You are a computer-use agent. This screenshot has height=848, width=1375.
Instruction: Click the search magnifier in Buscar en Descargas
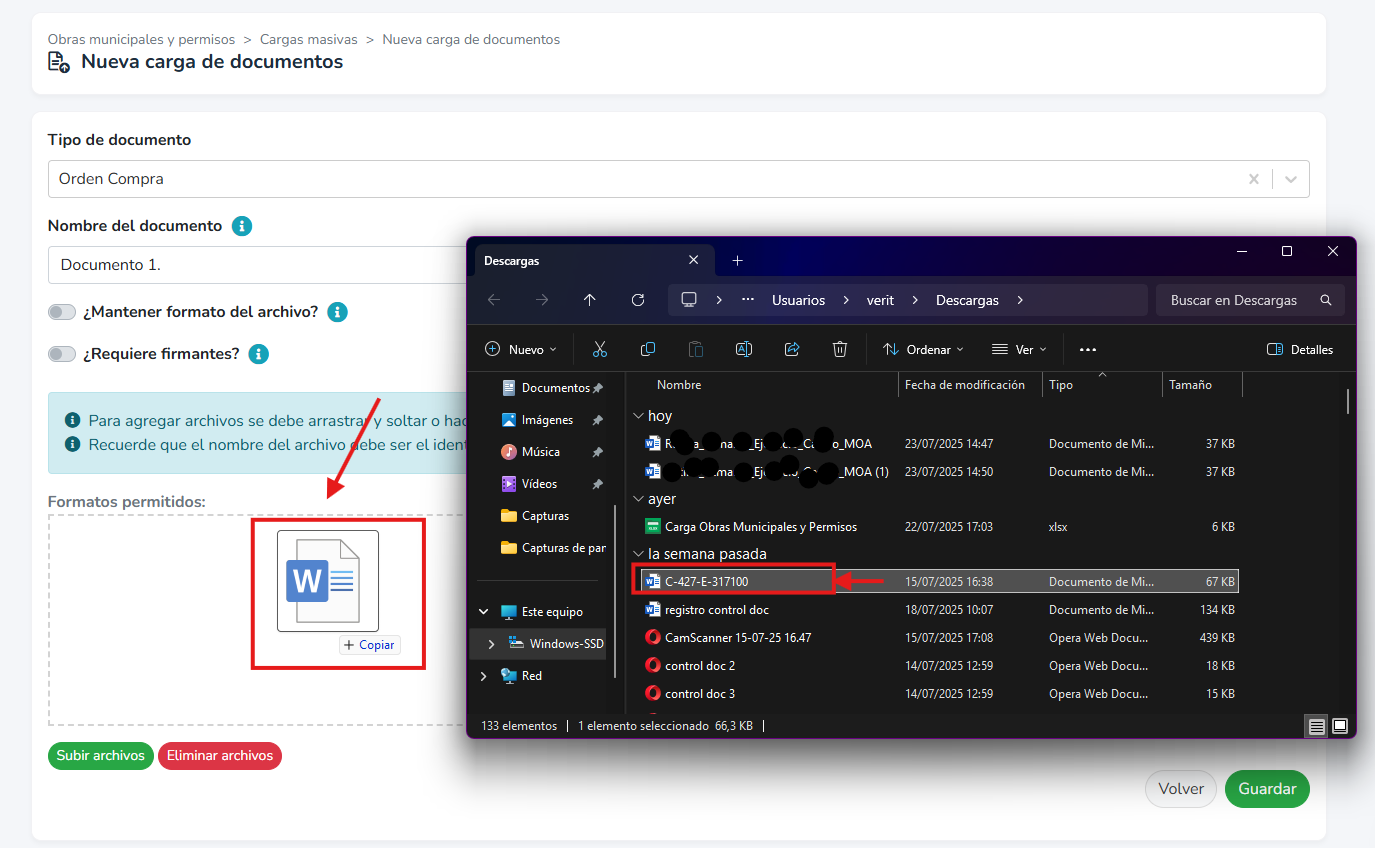coord(1326,300)
